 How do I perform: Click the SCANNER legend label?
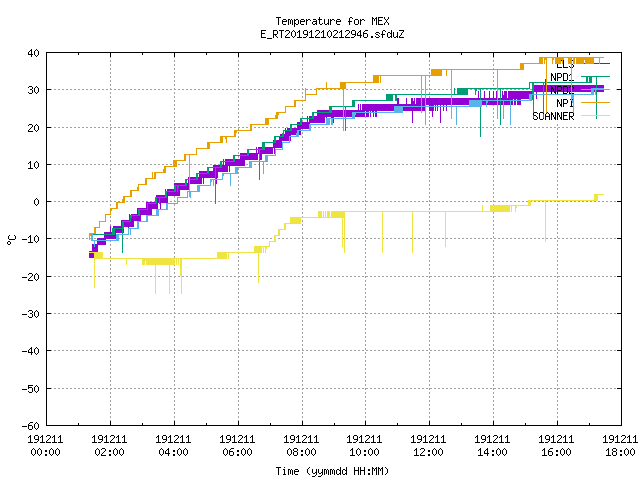553,116
